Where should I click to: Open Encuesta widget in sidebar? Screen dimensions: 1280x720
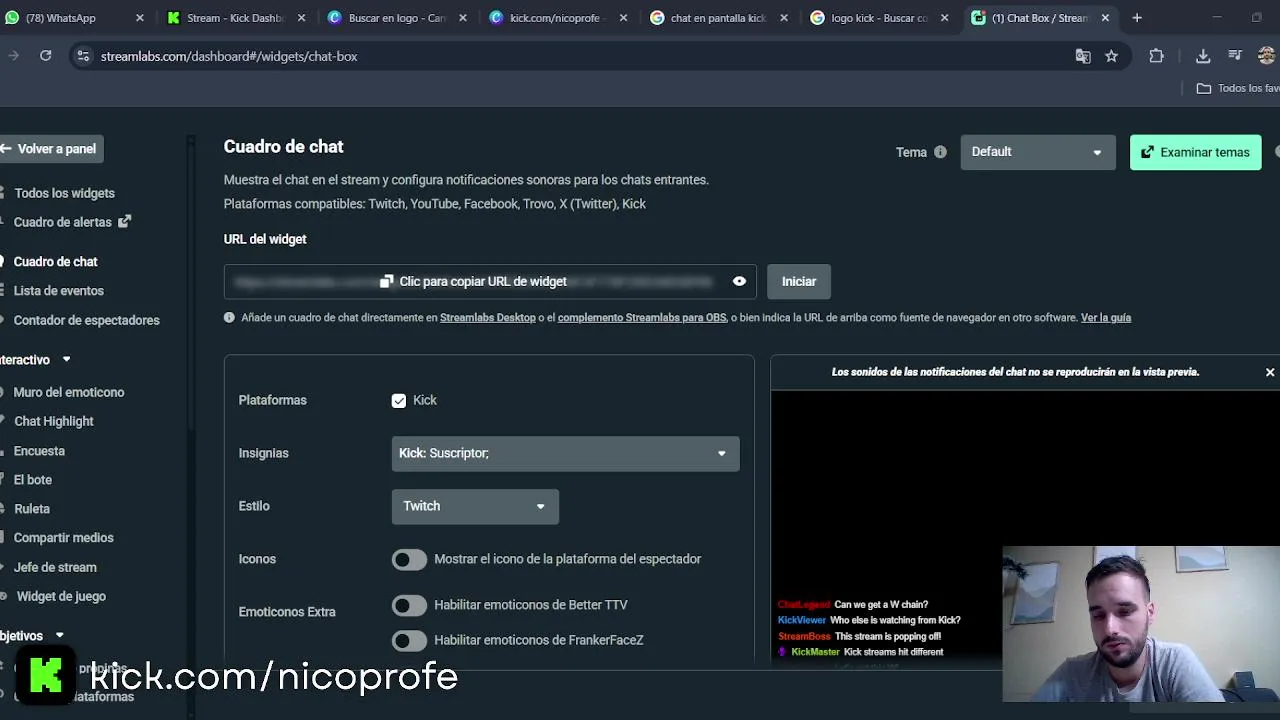39,451
